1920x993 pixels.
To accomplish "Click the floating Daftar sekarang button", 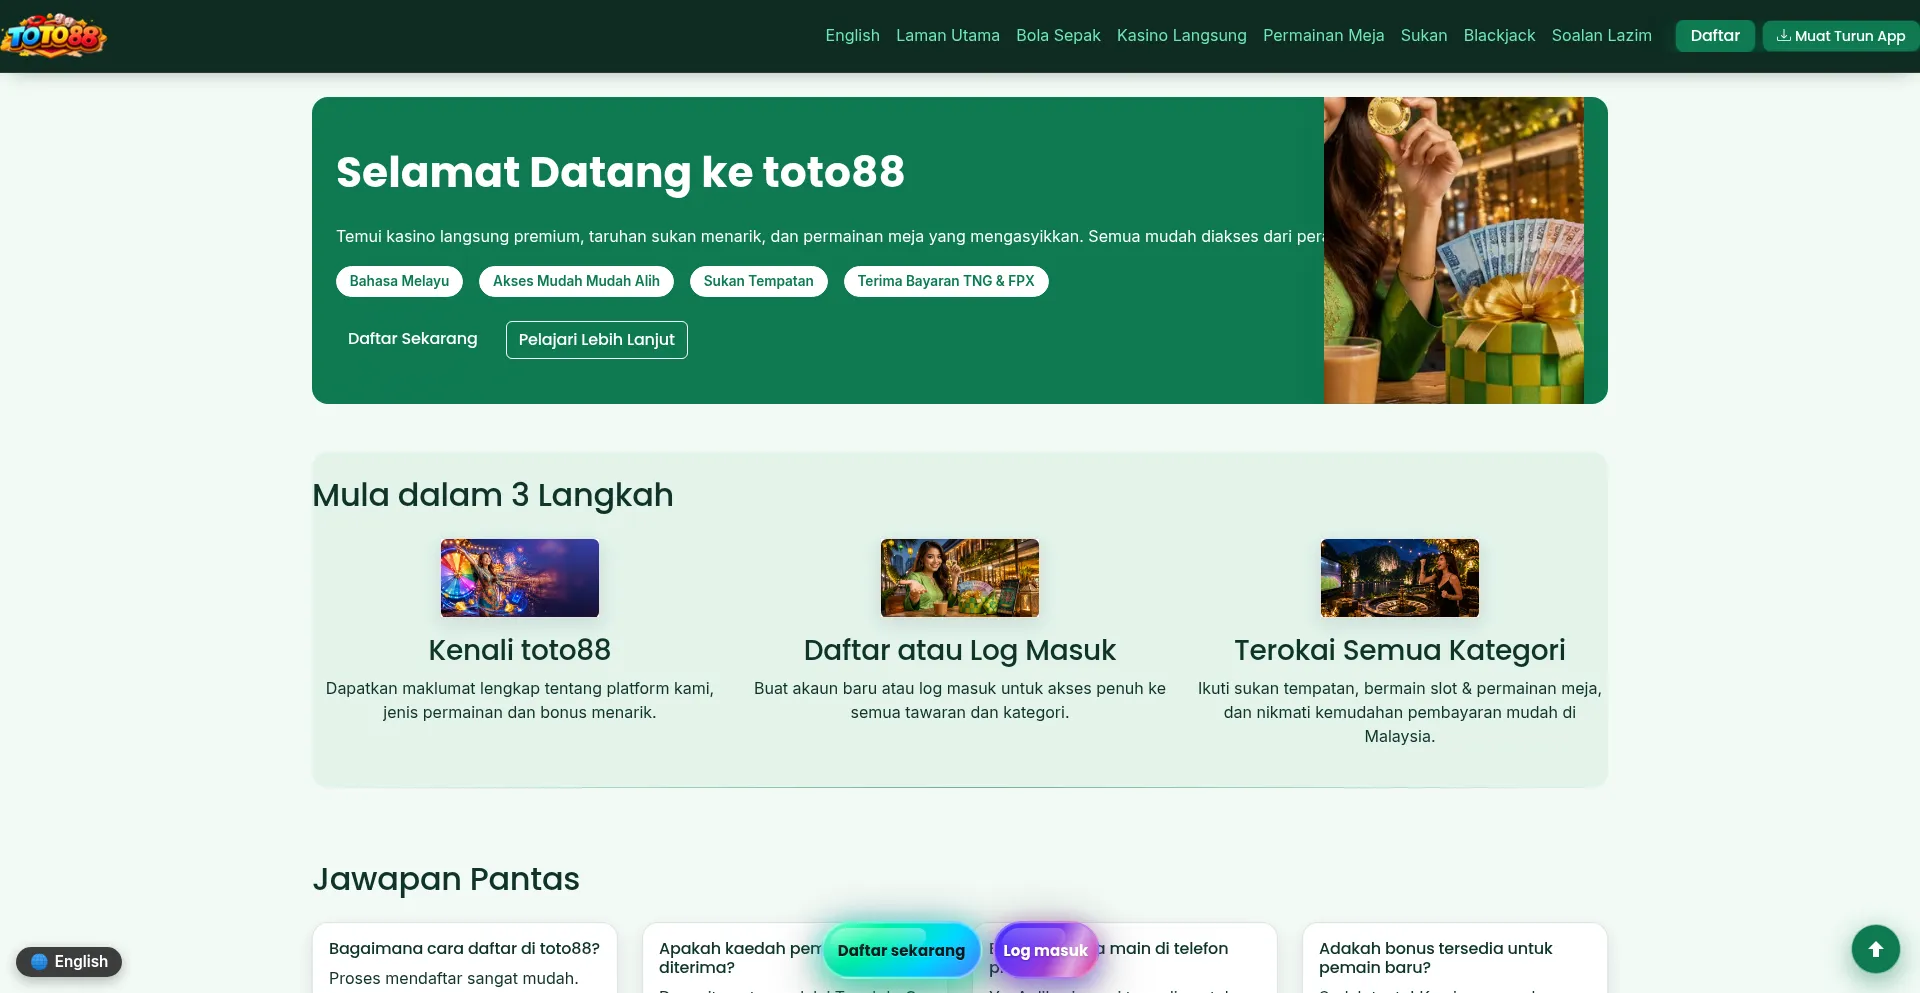I will click(901, 950).
